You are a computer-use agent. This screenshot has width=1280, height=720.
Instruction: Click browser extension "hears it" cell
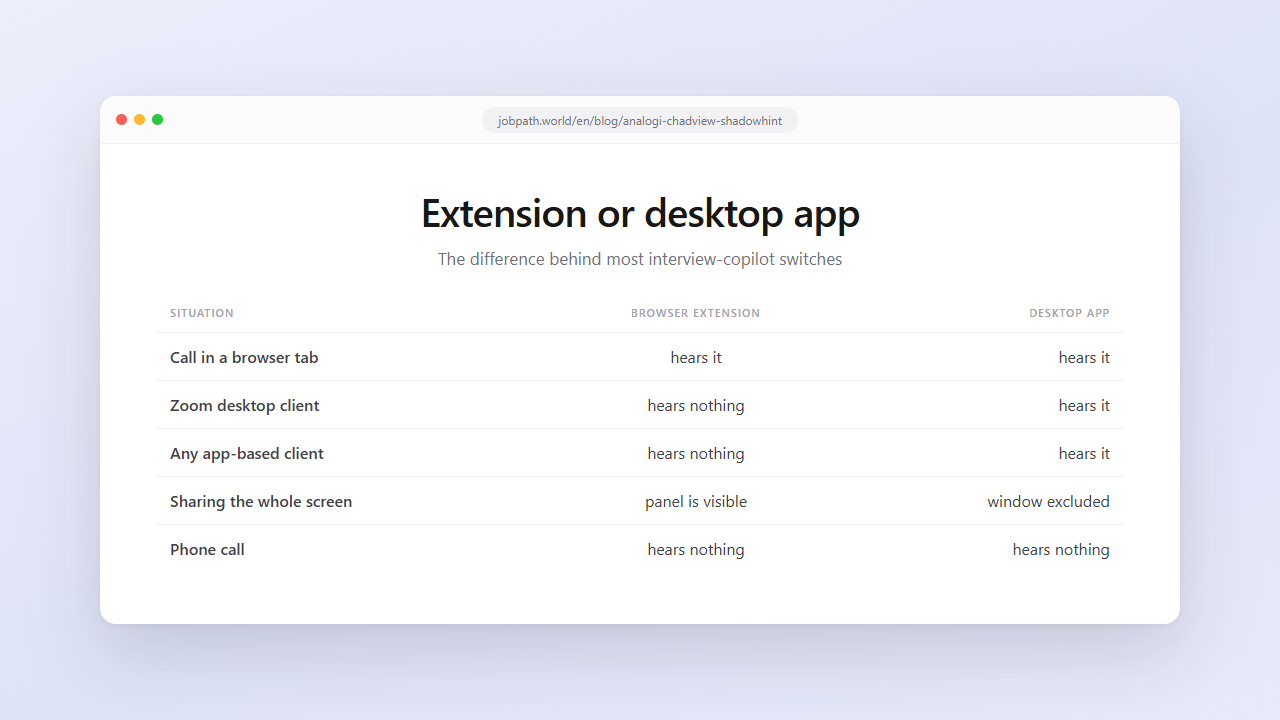click(696, 357)
